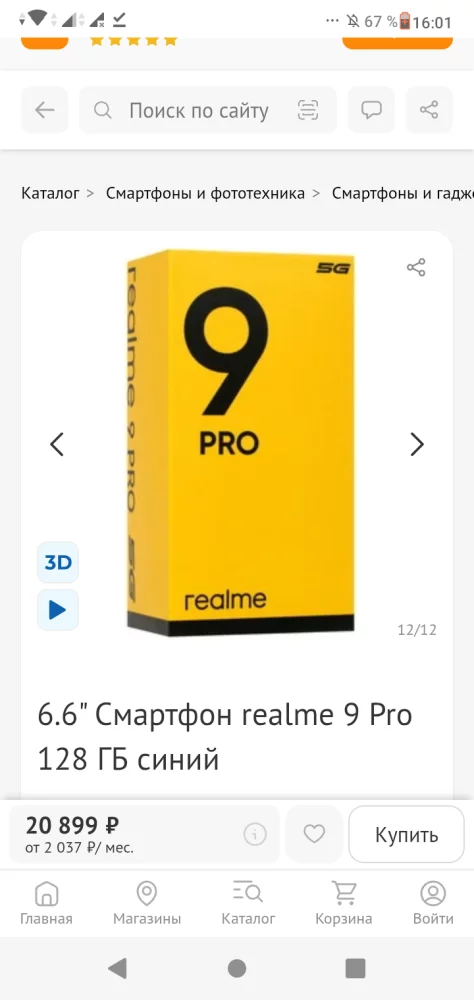Open the 3D view of product

pyautogui.click(x=58, y=562)
